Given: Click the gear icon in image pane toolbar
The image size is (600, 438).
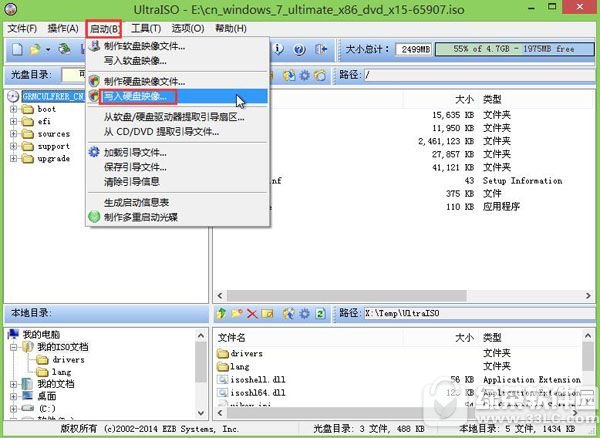Looking at the screenshot, I should (305, 75).
